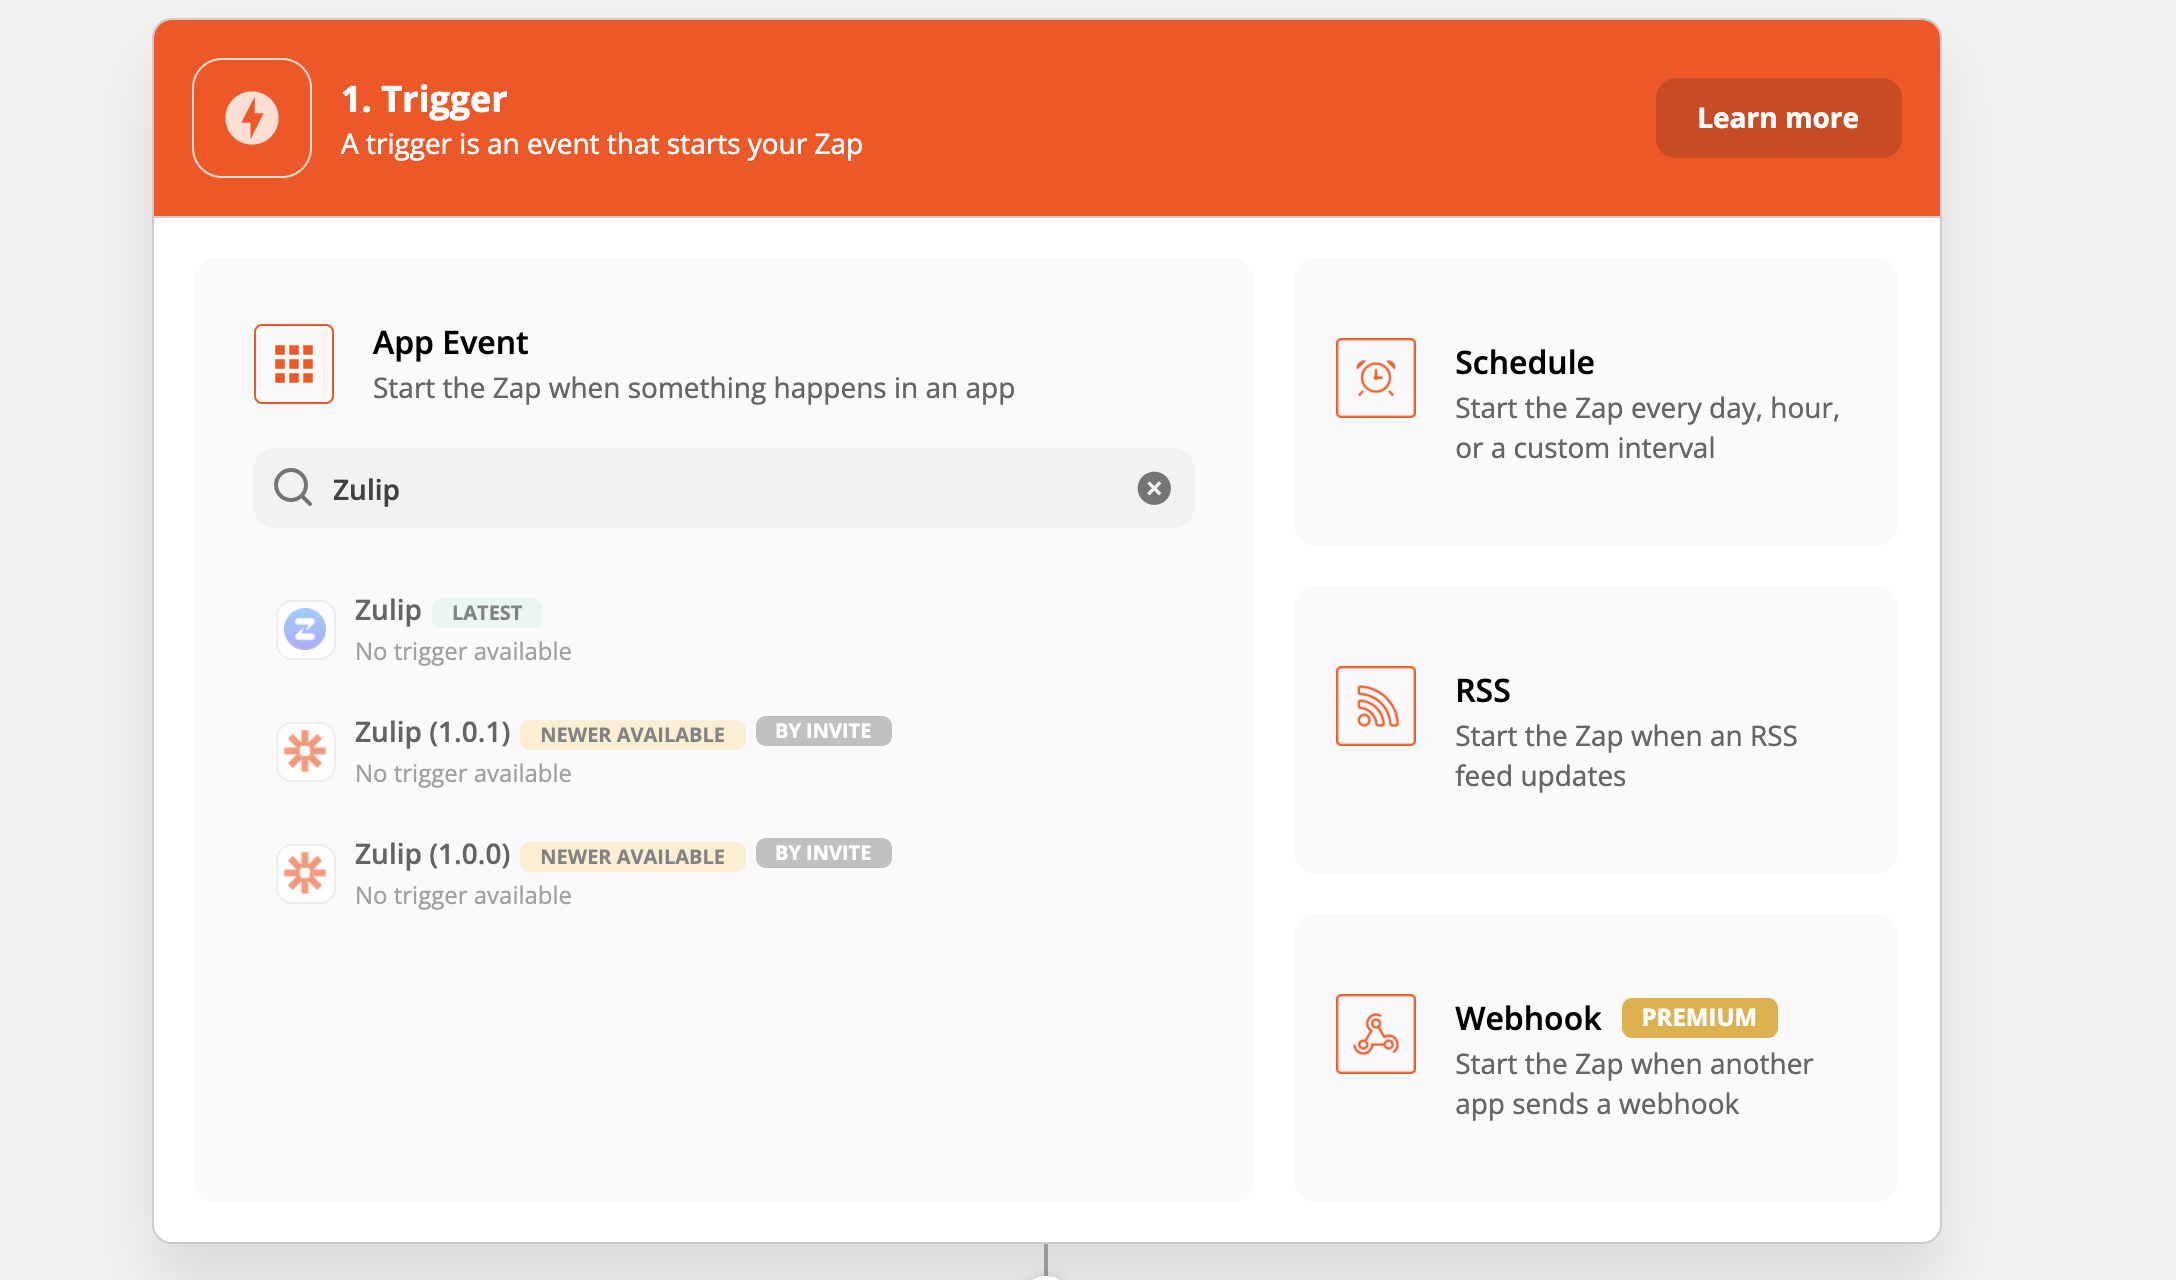This screenshot has height=1280, width=2176.
Task: Click the Zapier logo beside Zulip (1.0.1)
Action: point(305,751)
